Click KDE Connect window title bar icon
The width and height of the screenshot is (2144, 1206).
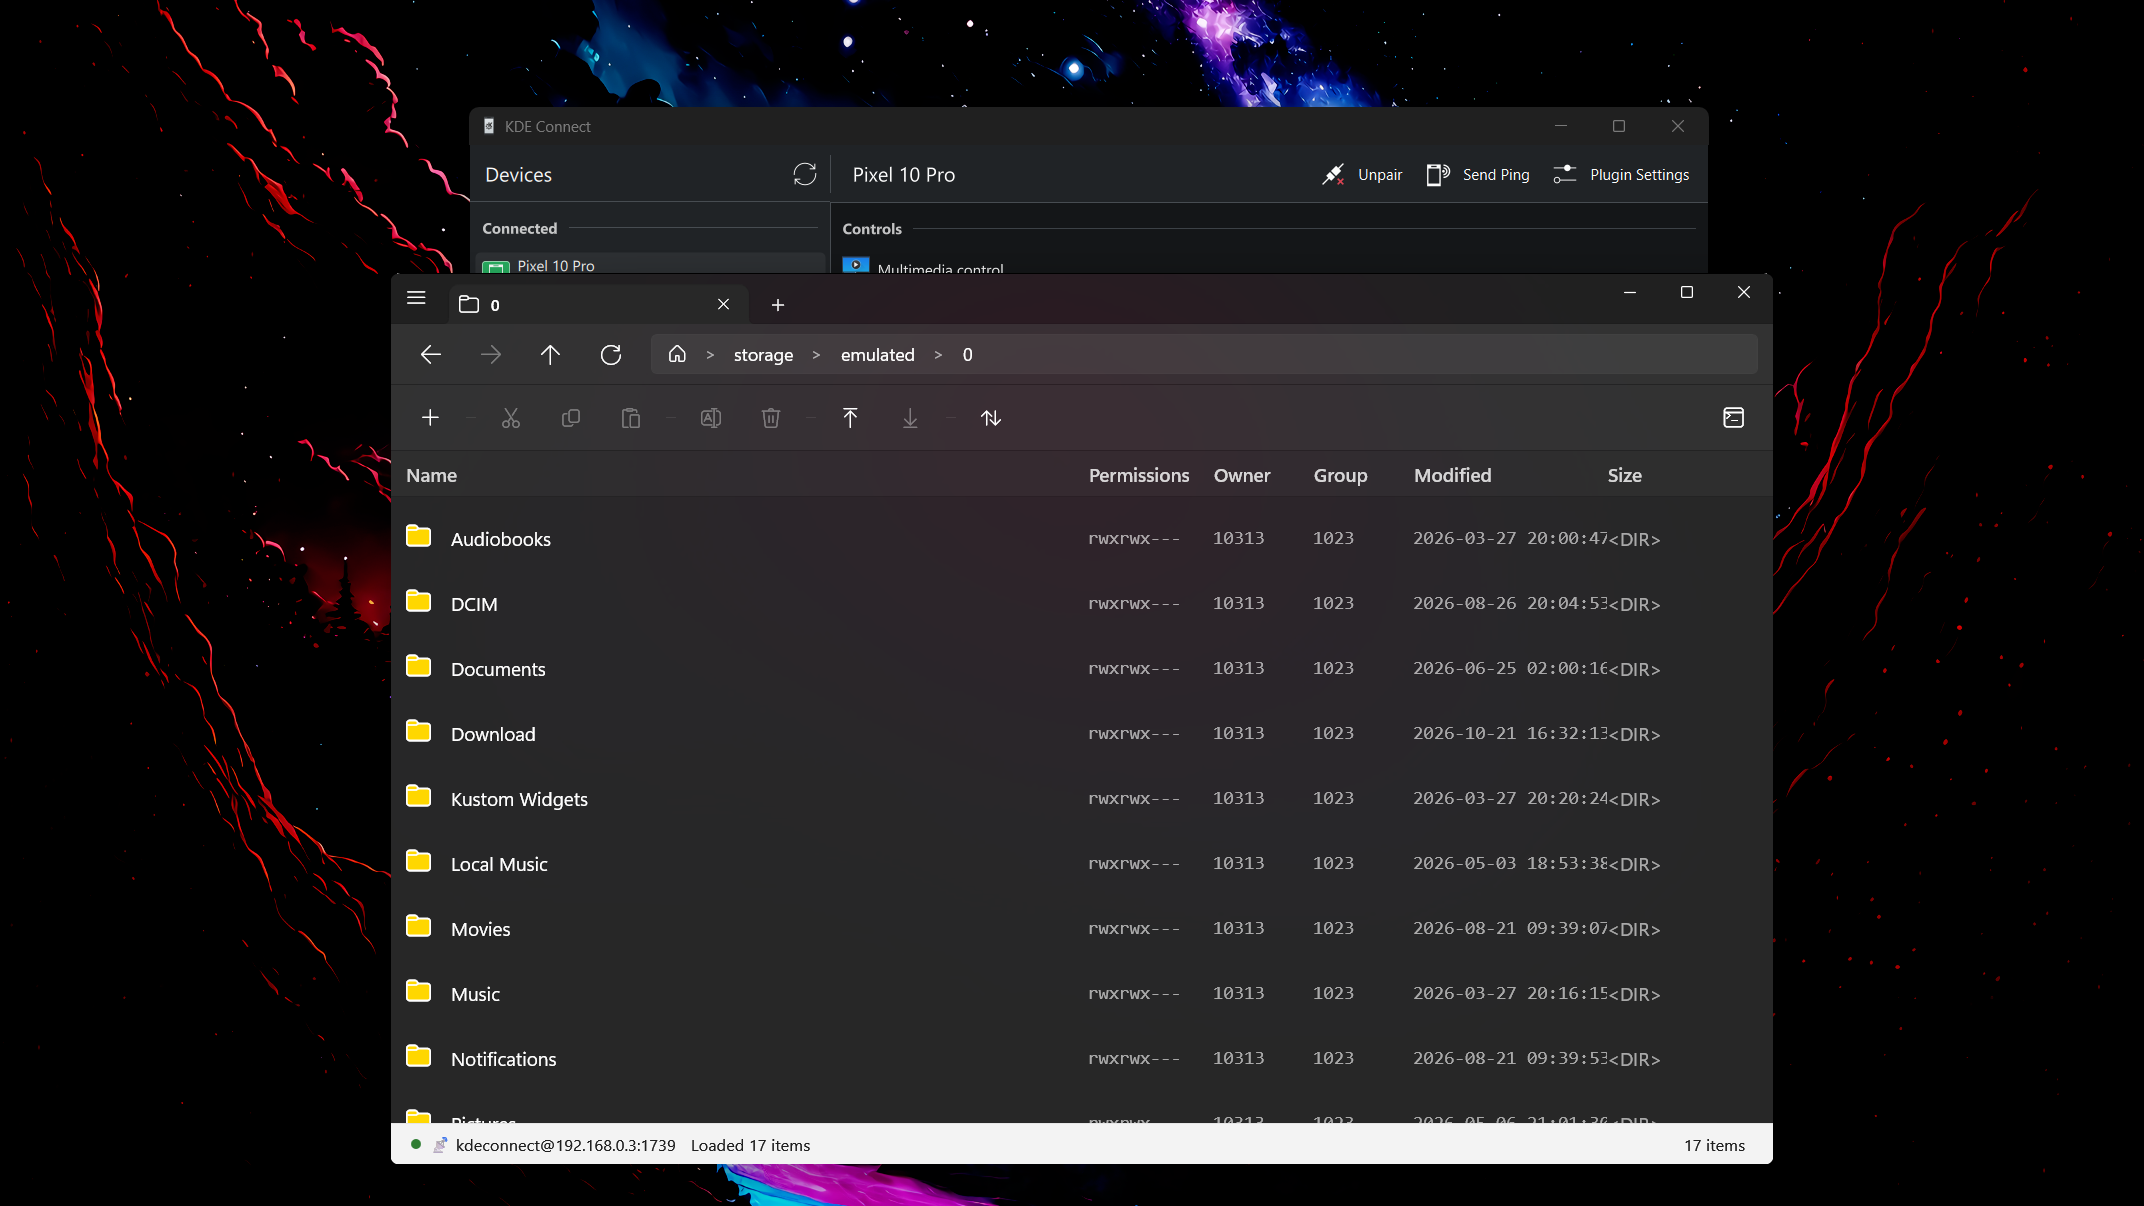pos(489,126)
